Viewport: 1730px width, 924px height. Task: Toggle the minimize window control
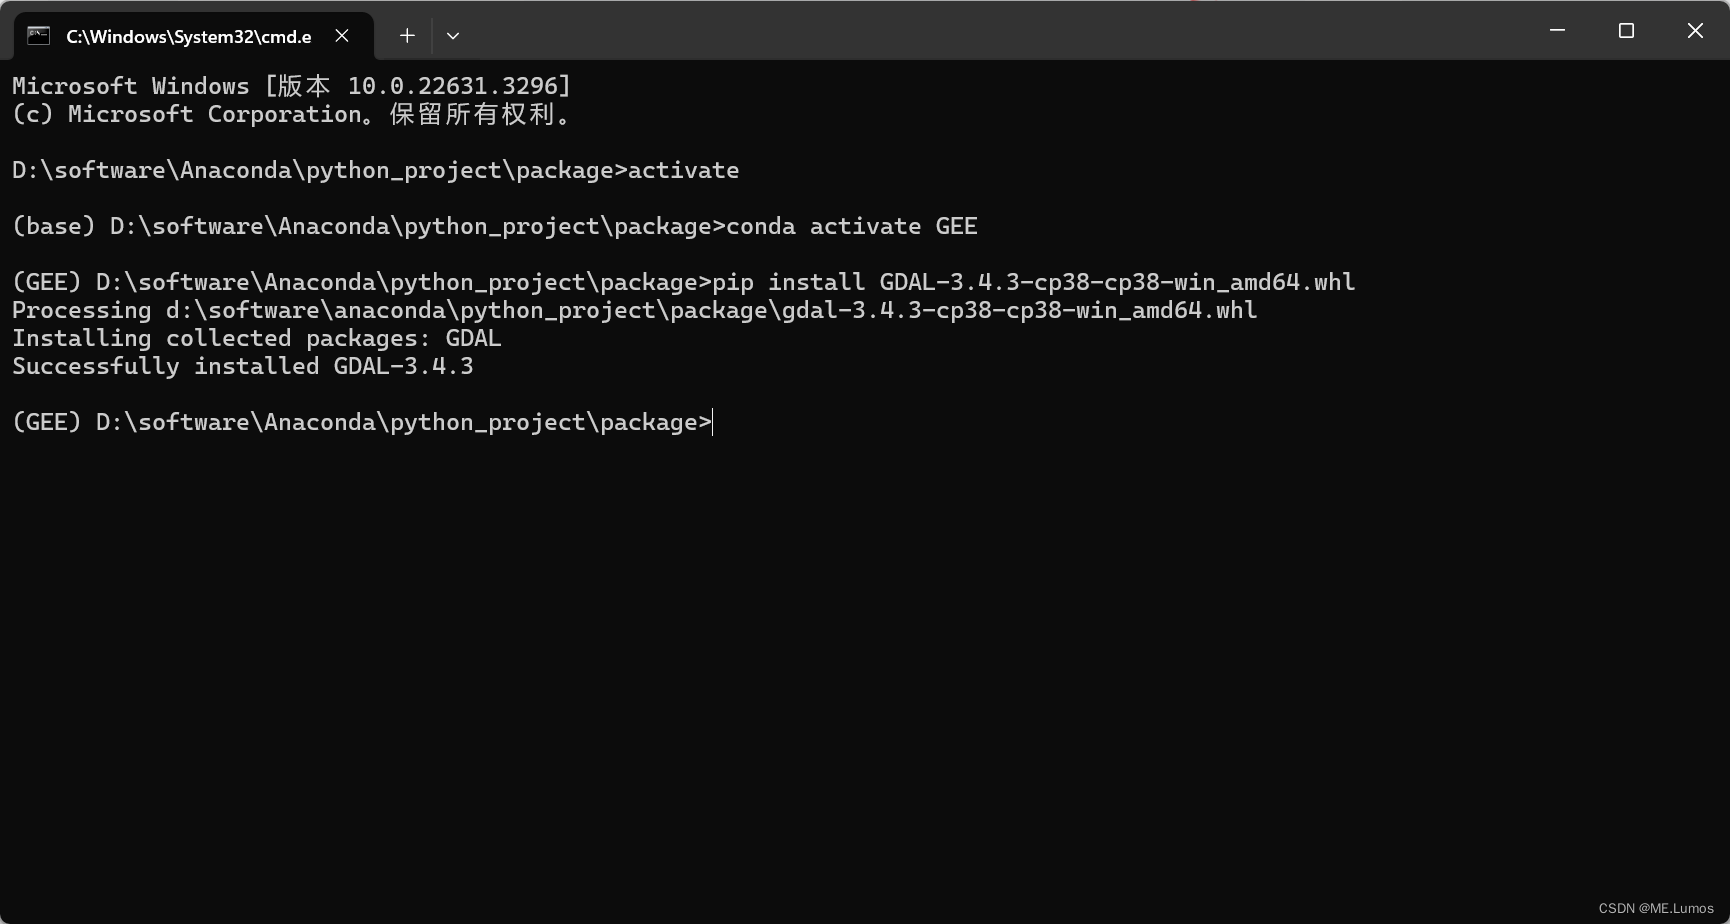pos(1556,30)
